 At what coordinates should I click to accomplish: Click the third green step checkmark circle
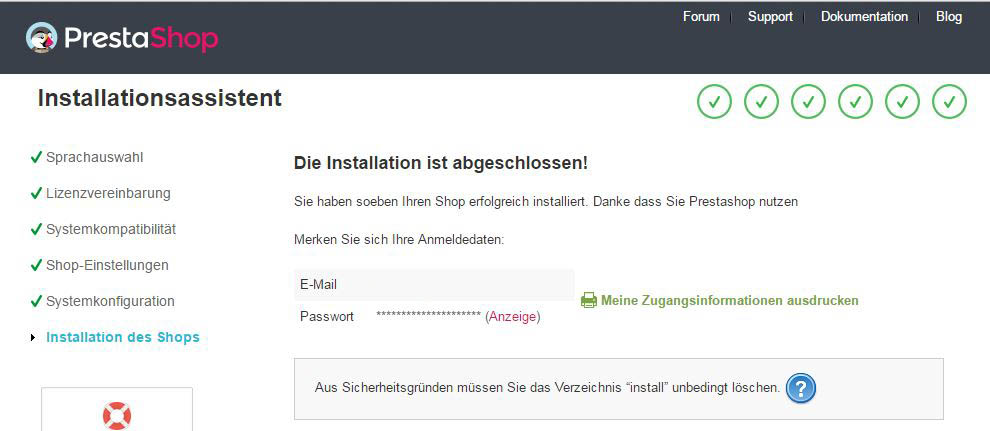click(x=808, y=102)
